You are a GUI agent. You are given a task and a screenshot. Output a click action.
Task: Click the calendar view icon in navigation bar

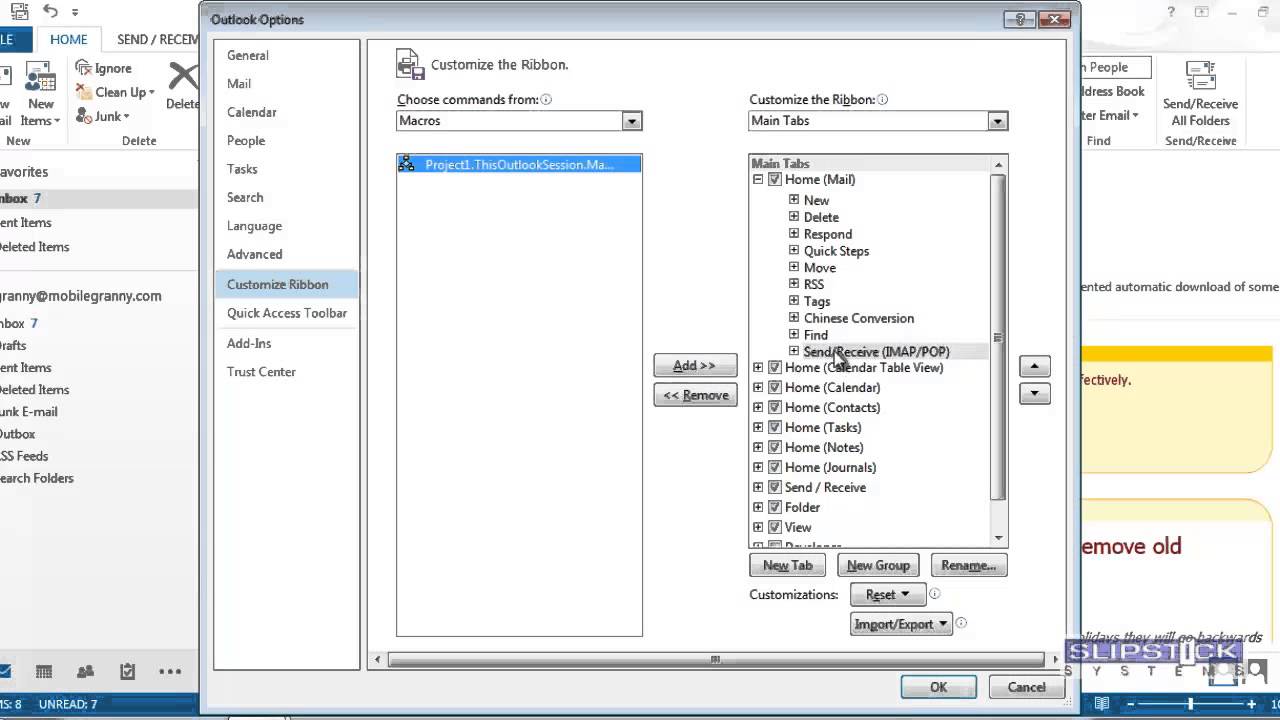[44, 672]
